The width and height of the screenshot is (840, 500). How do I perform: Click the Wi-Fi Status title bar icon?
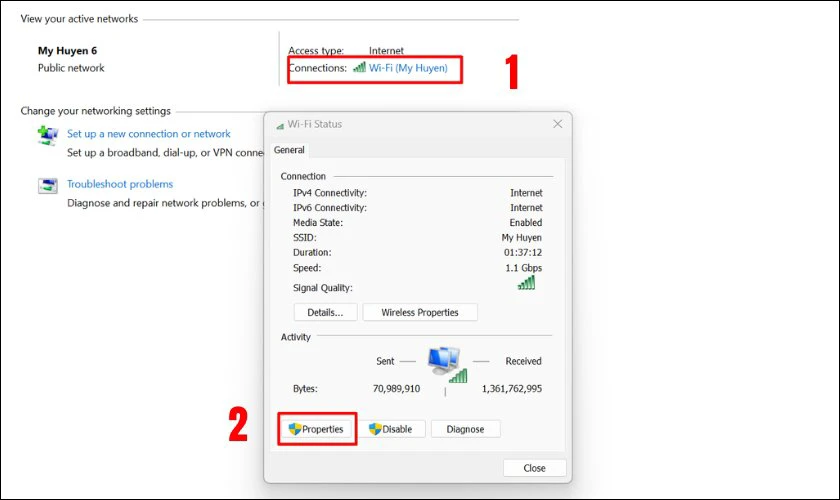280,126
